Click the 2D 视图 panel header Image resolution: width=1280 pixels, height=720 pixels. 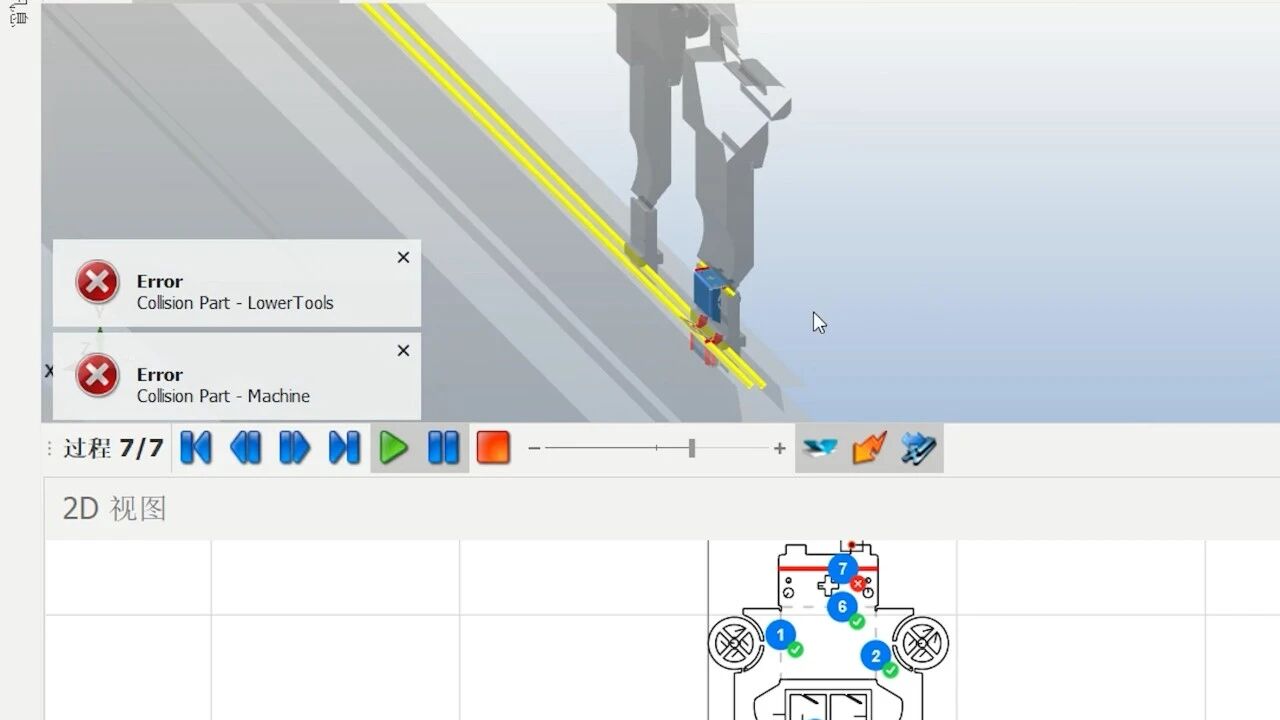coord(114,509)
